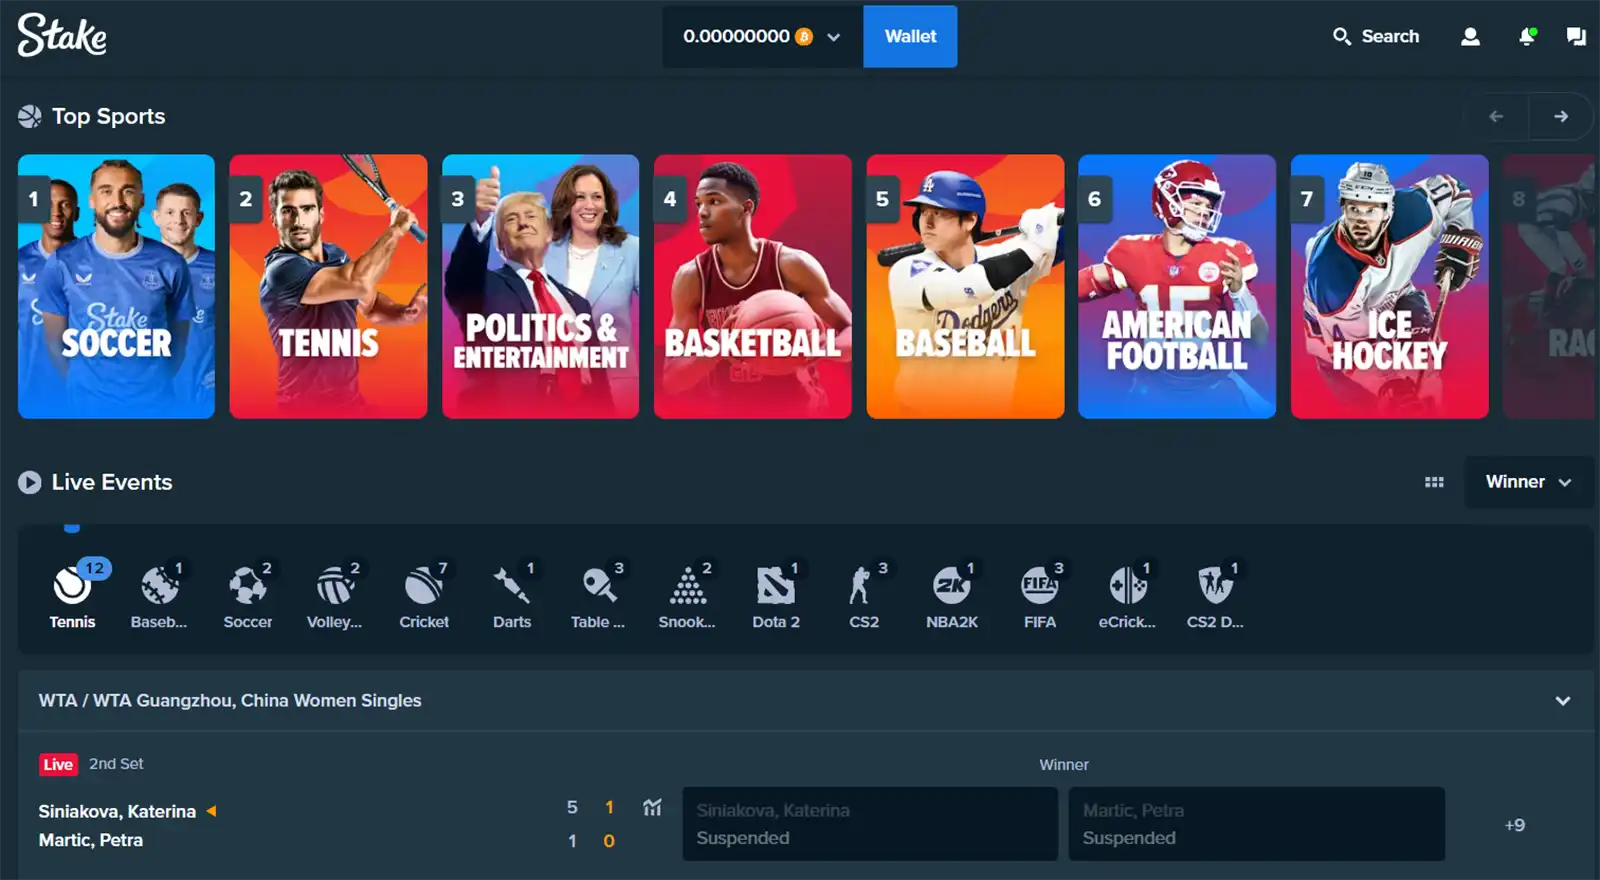
Task: Select the Darts live events tab
Action: coord(512,595)
